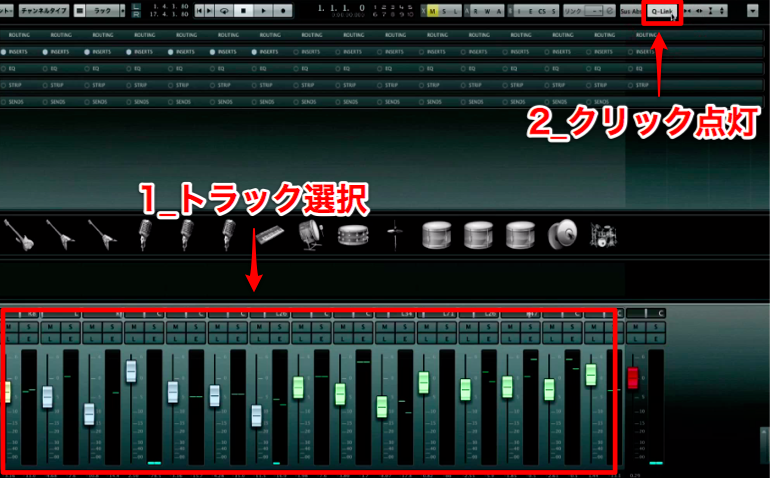Expand ROUTING rack above the kick drum channel
Screen dimensions: 770x478
(x=312, y=35)
